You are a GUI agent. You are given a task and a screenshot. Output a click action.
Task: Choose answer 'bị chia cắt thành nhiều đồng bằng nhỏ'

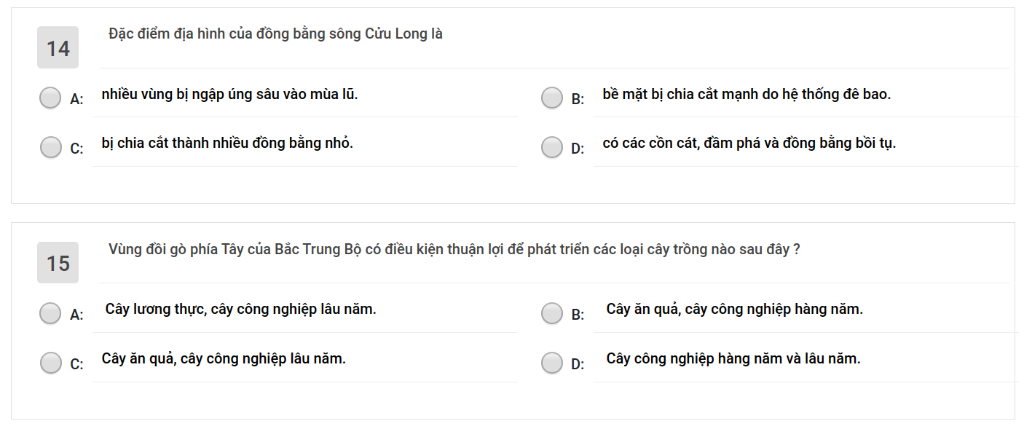tap(227, 144)
